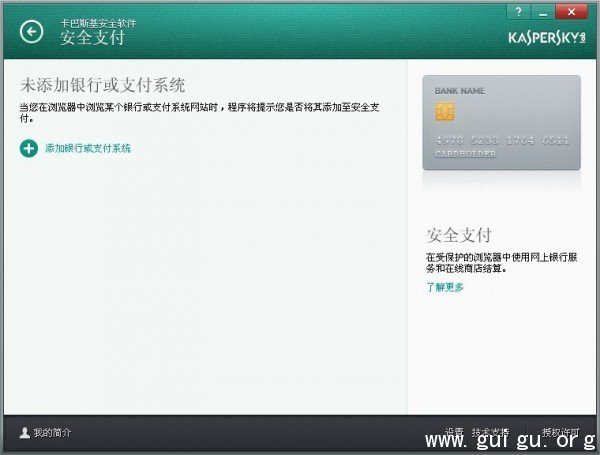The image size is (600, 455).
Task: Open the 了解更多 link
Action: pyautogui.click(x=445, y=287)
